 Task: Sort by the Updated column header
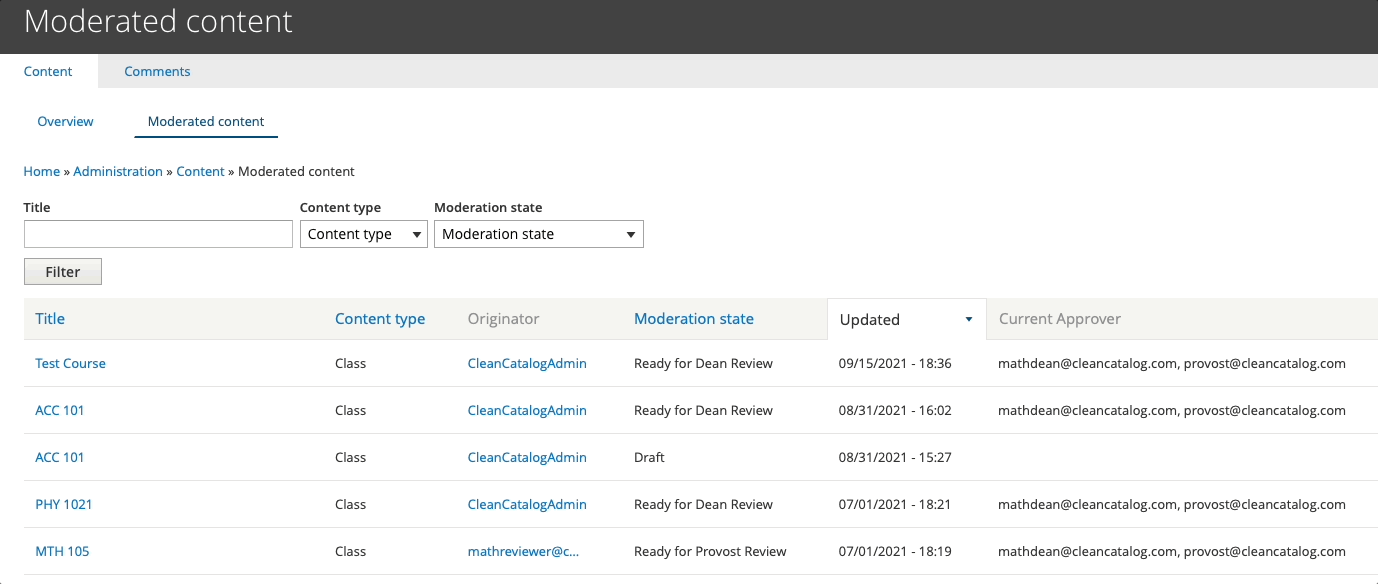click(x=870, y=320)
